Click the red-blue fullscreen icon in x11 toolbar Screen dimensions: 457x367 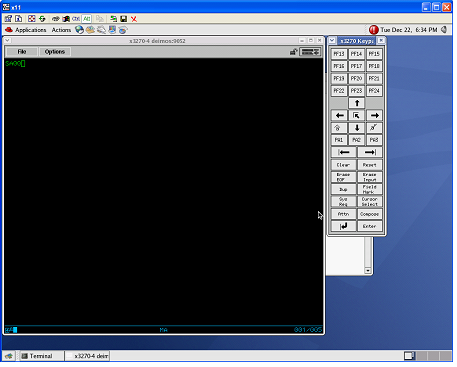tap(32, 19)
